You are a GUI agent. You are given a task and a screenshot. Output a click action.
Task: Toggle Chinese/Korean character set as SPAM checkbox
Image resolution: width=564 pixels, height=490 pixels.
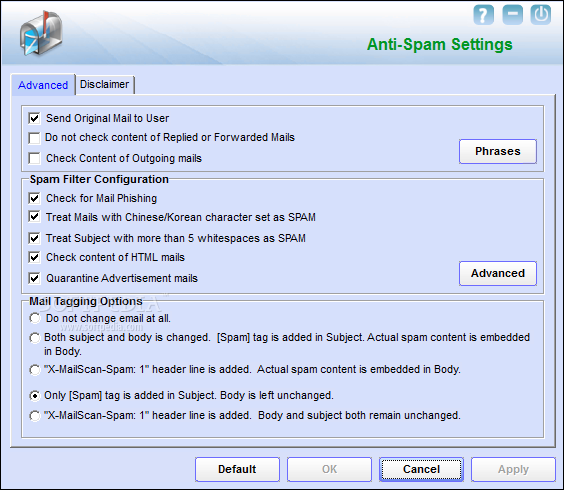coord(35,217)
